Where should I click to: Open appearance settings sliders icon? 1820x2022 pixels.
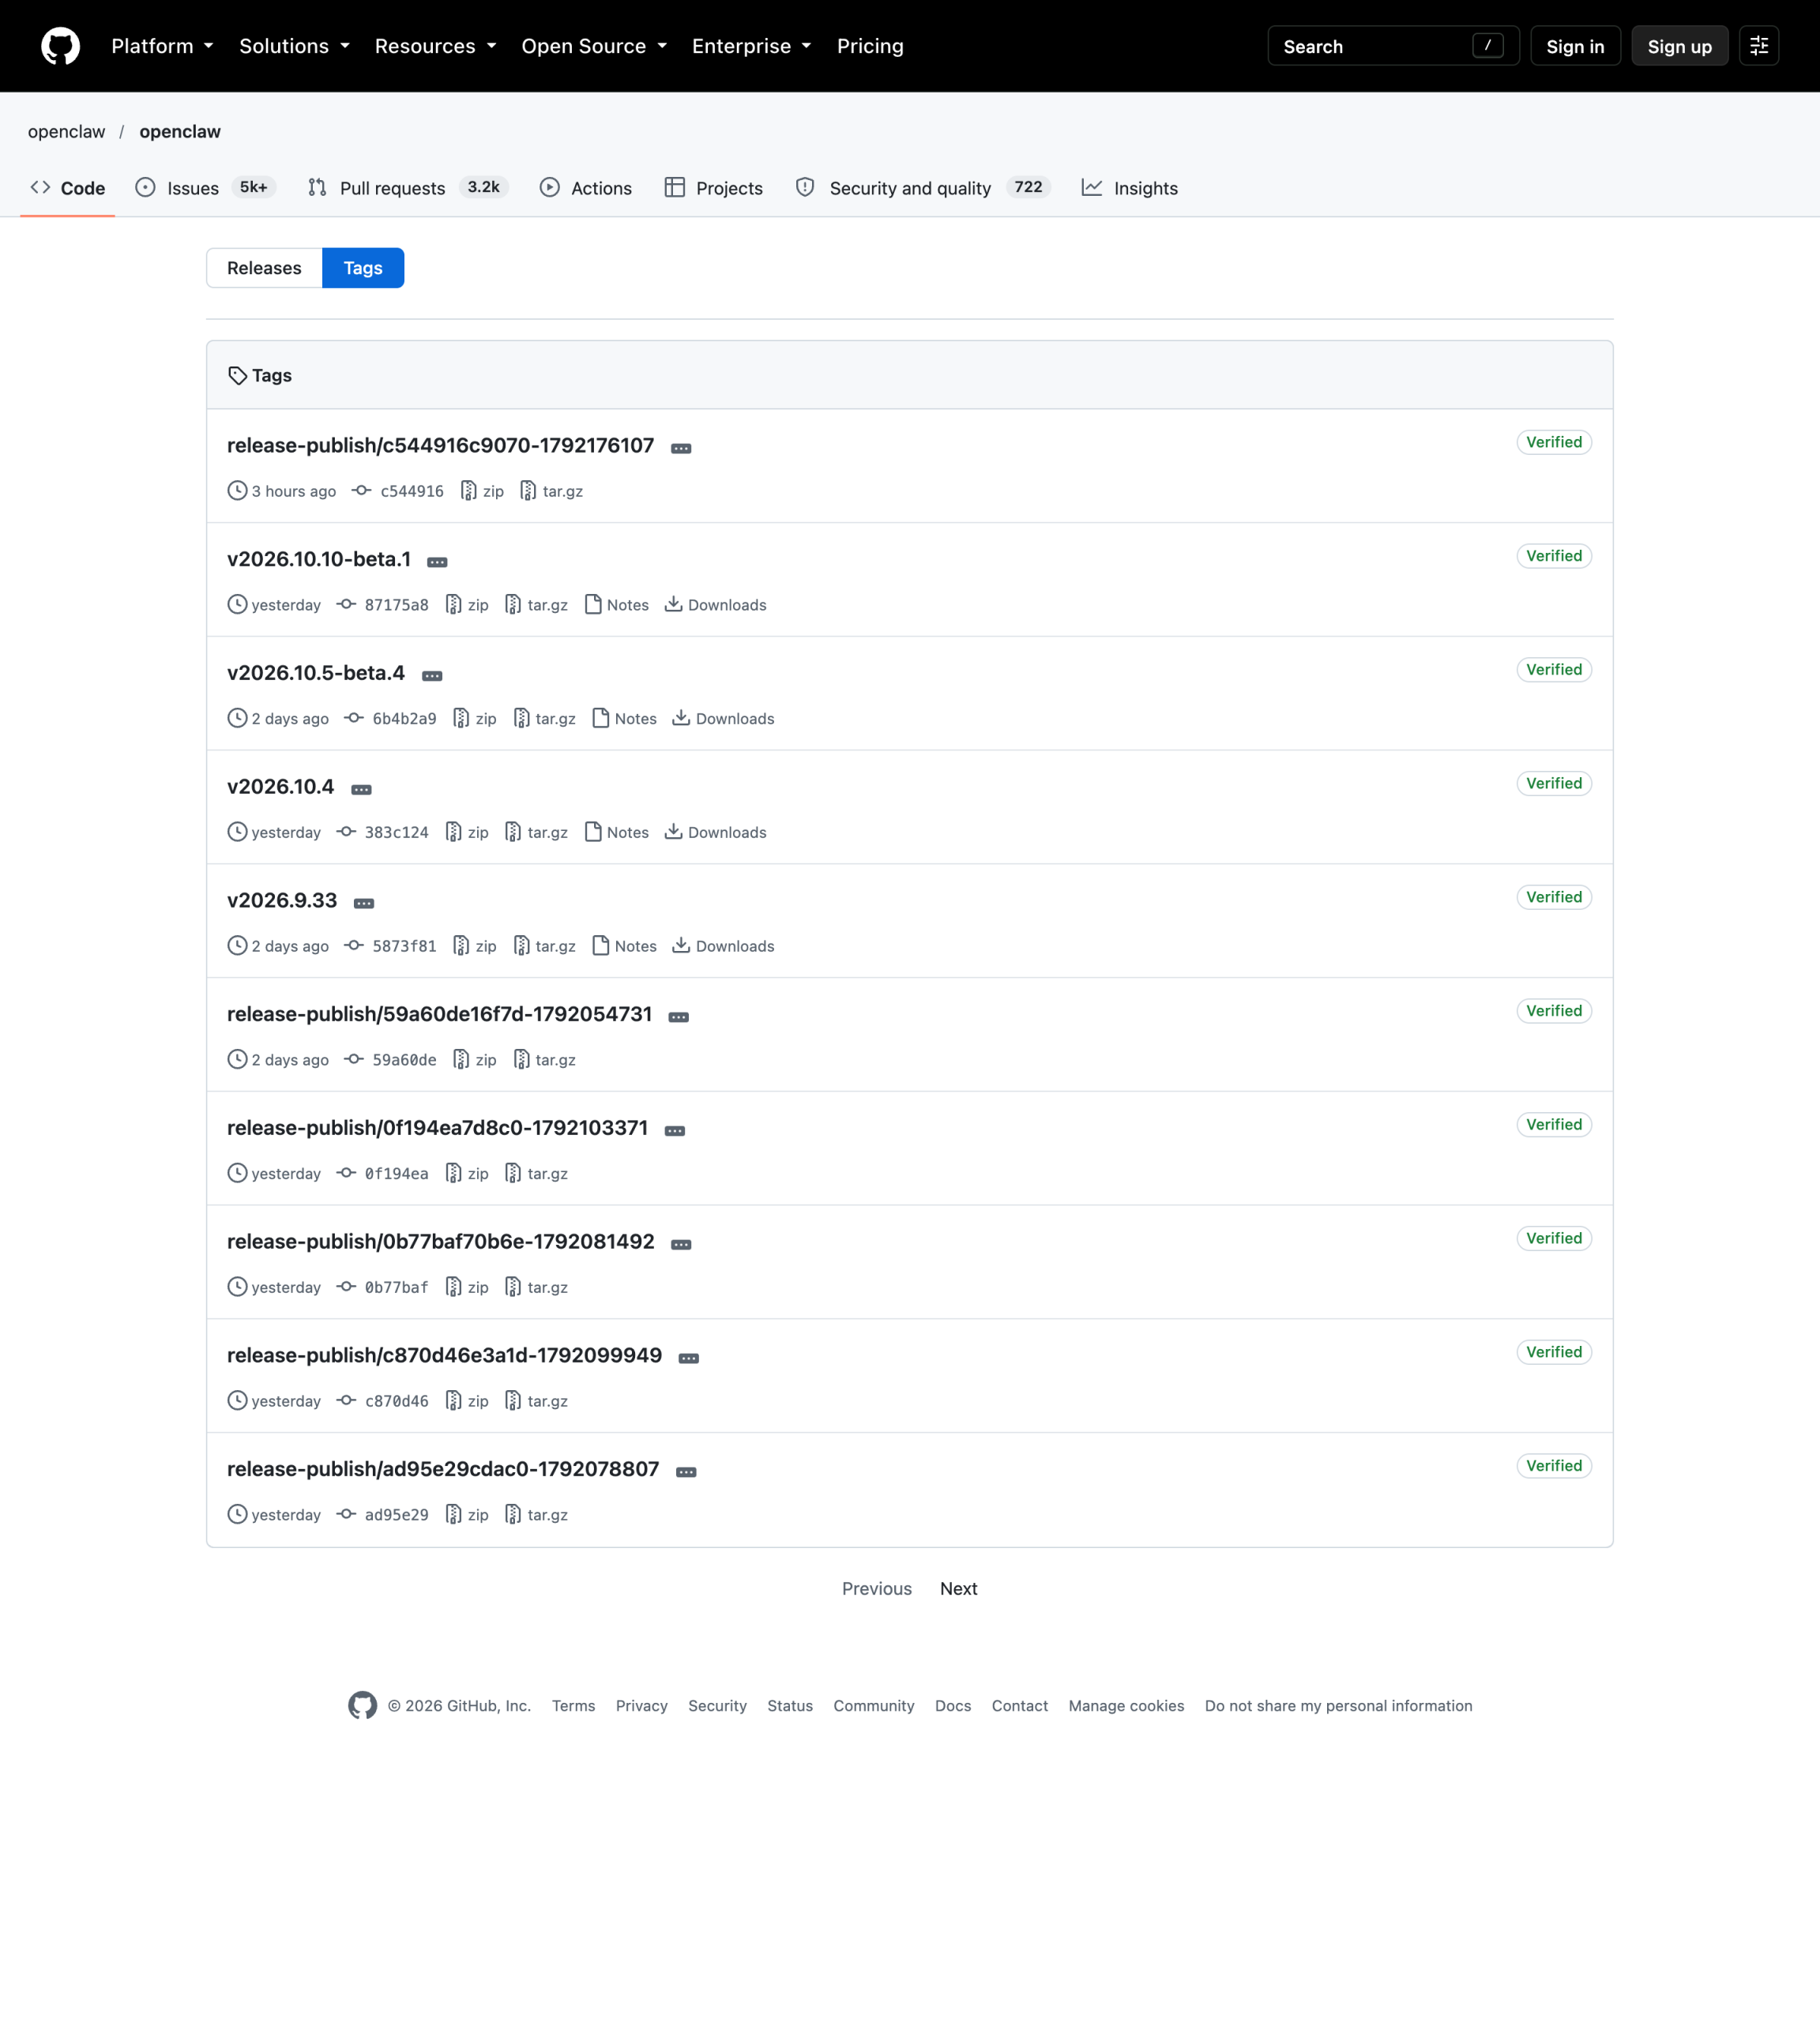(x=1758, y=46)
